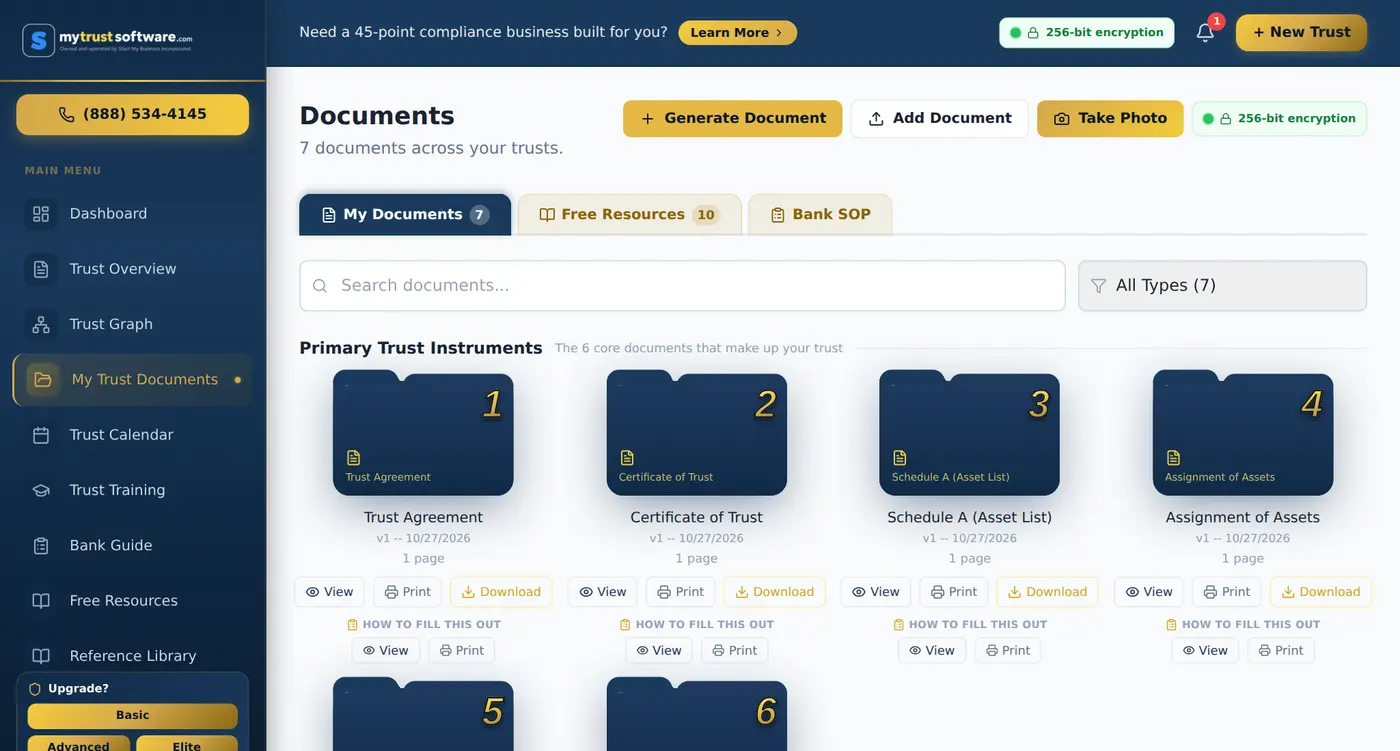Focus the Search documents field

pos(682,286)
